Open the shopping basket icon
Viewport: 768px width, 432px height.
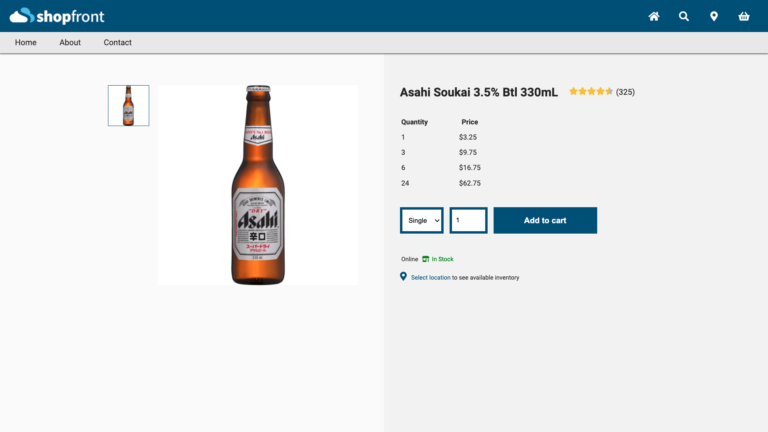[744, 16]
